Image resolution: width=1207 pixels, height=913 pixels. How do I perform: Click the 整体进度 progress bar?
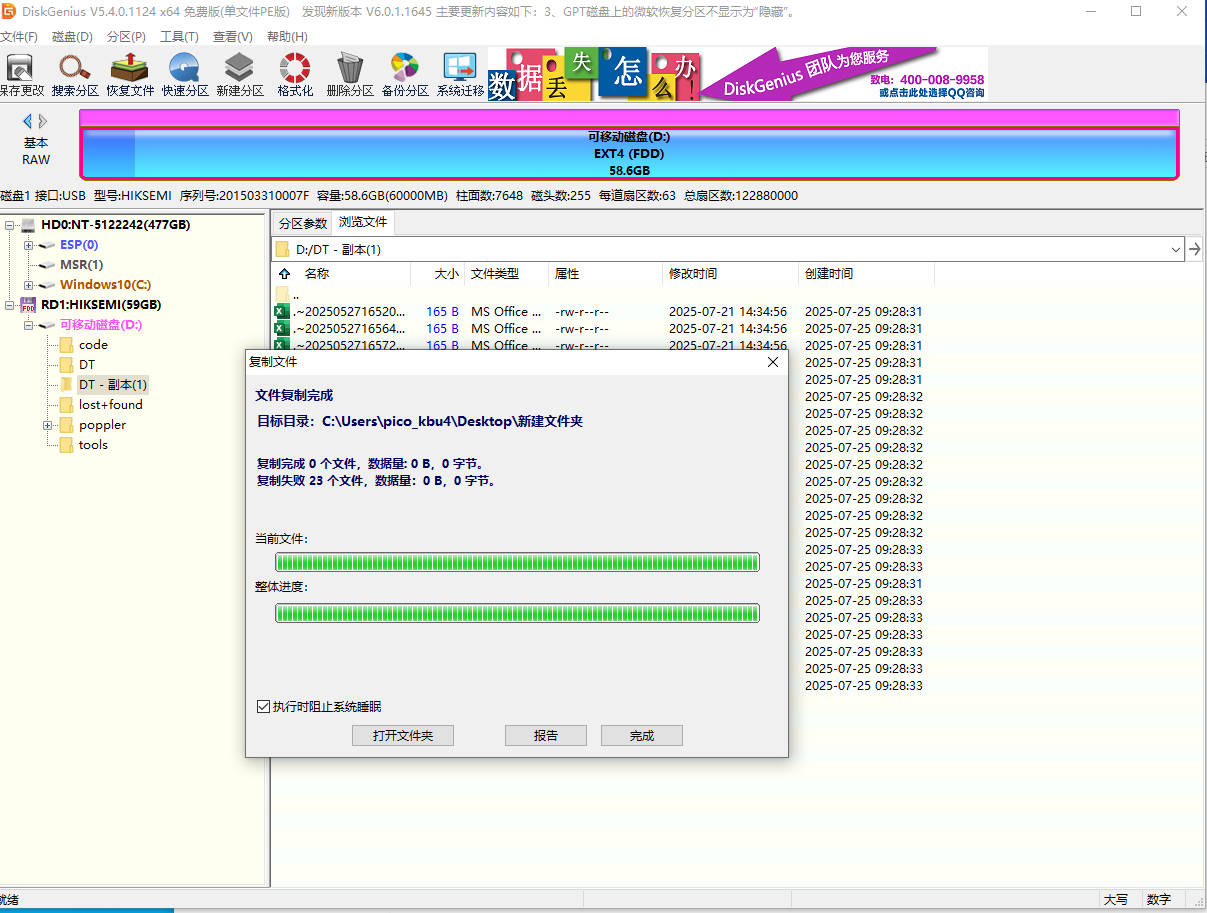[518, 612]
